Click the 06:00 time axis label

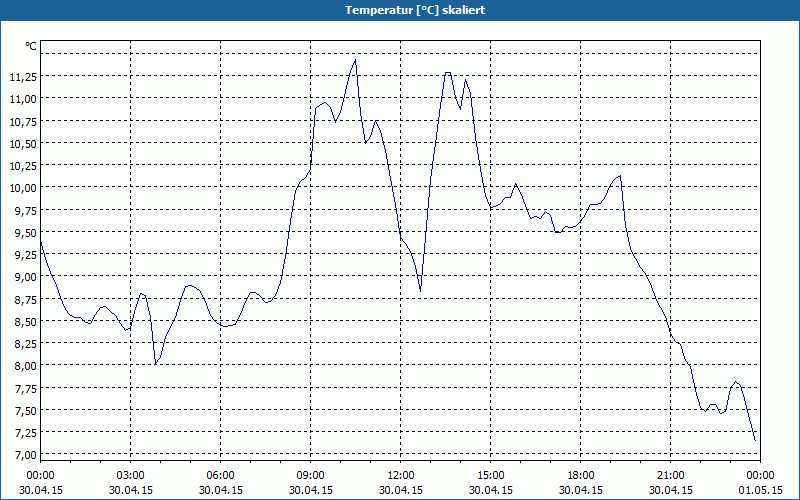pos(220,476)
